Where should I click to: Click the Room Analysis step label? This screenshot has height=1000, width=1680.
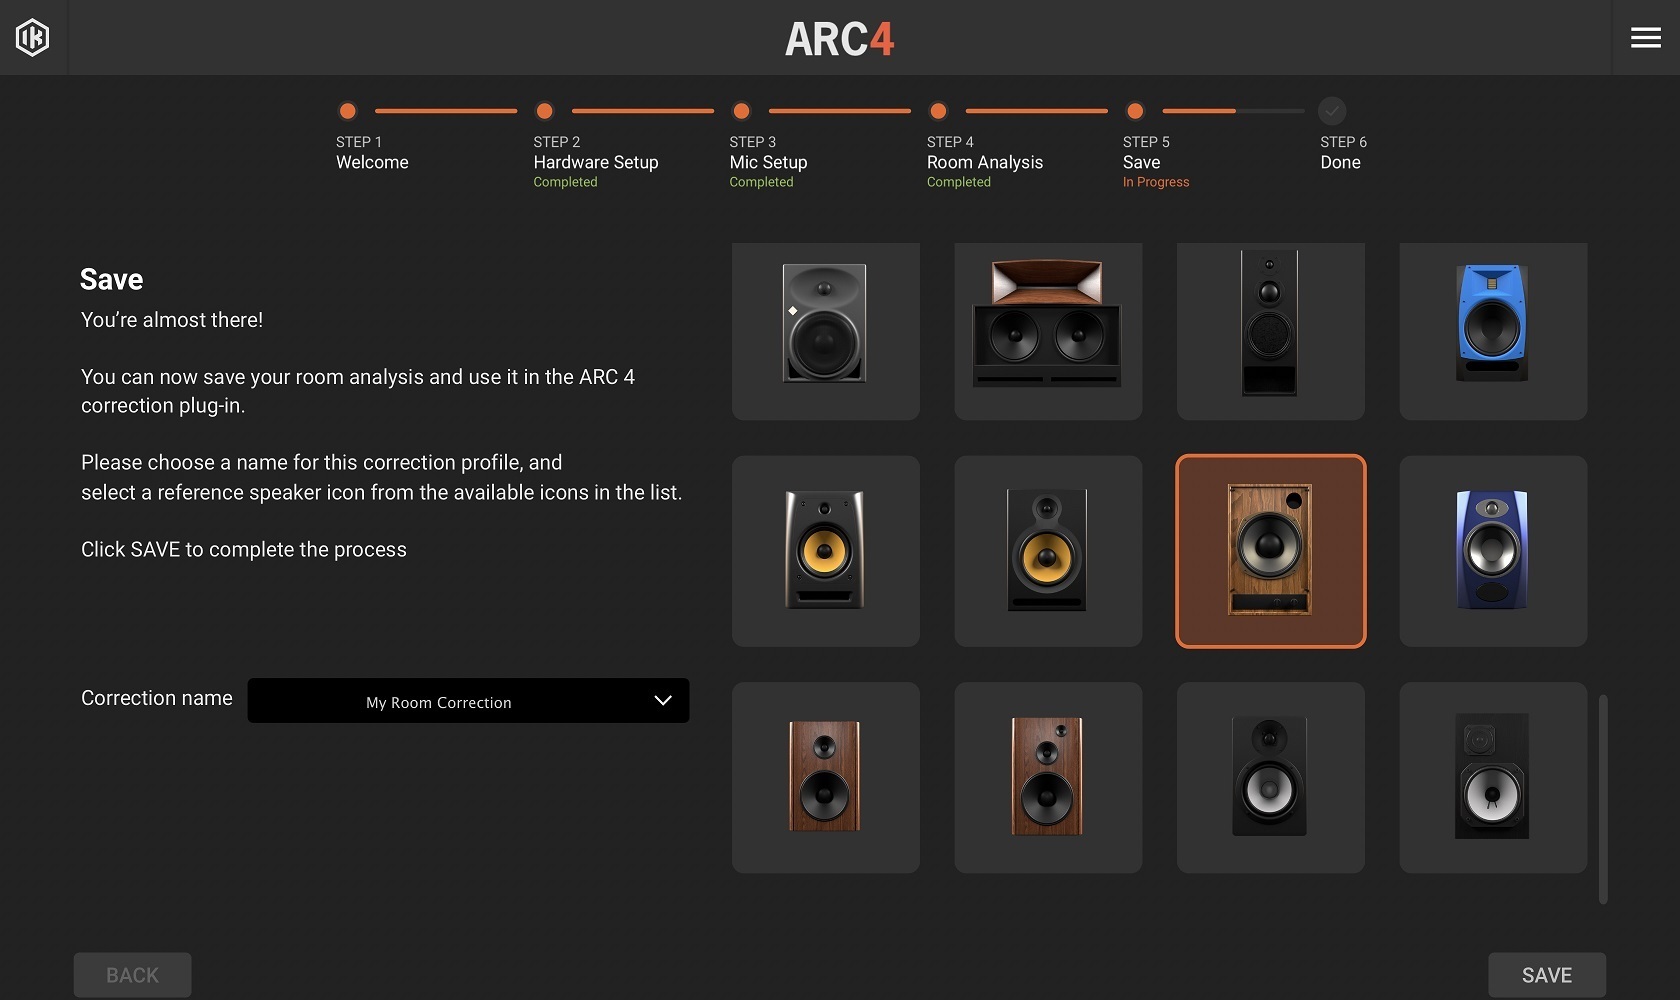coord(985,162)
